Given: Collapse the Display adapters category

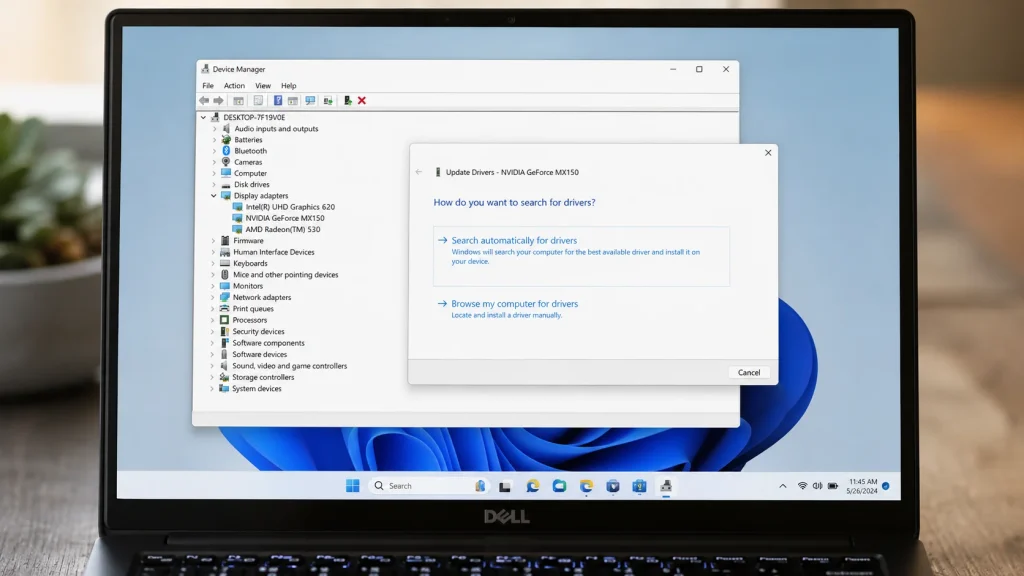Looking at the screenshot, I should click(214, 196).
